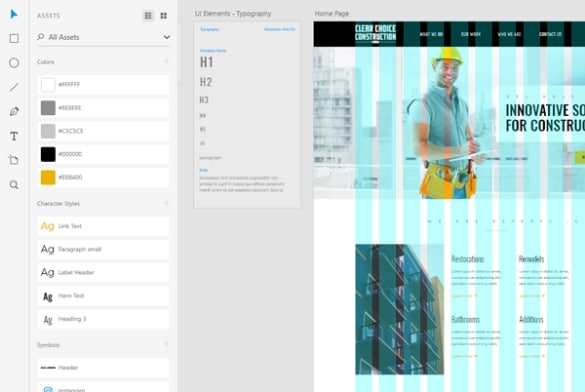585x392 pixels.
Task: Select the Rectangle tool
Action: tap(14, 38)
